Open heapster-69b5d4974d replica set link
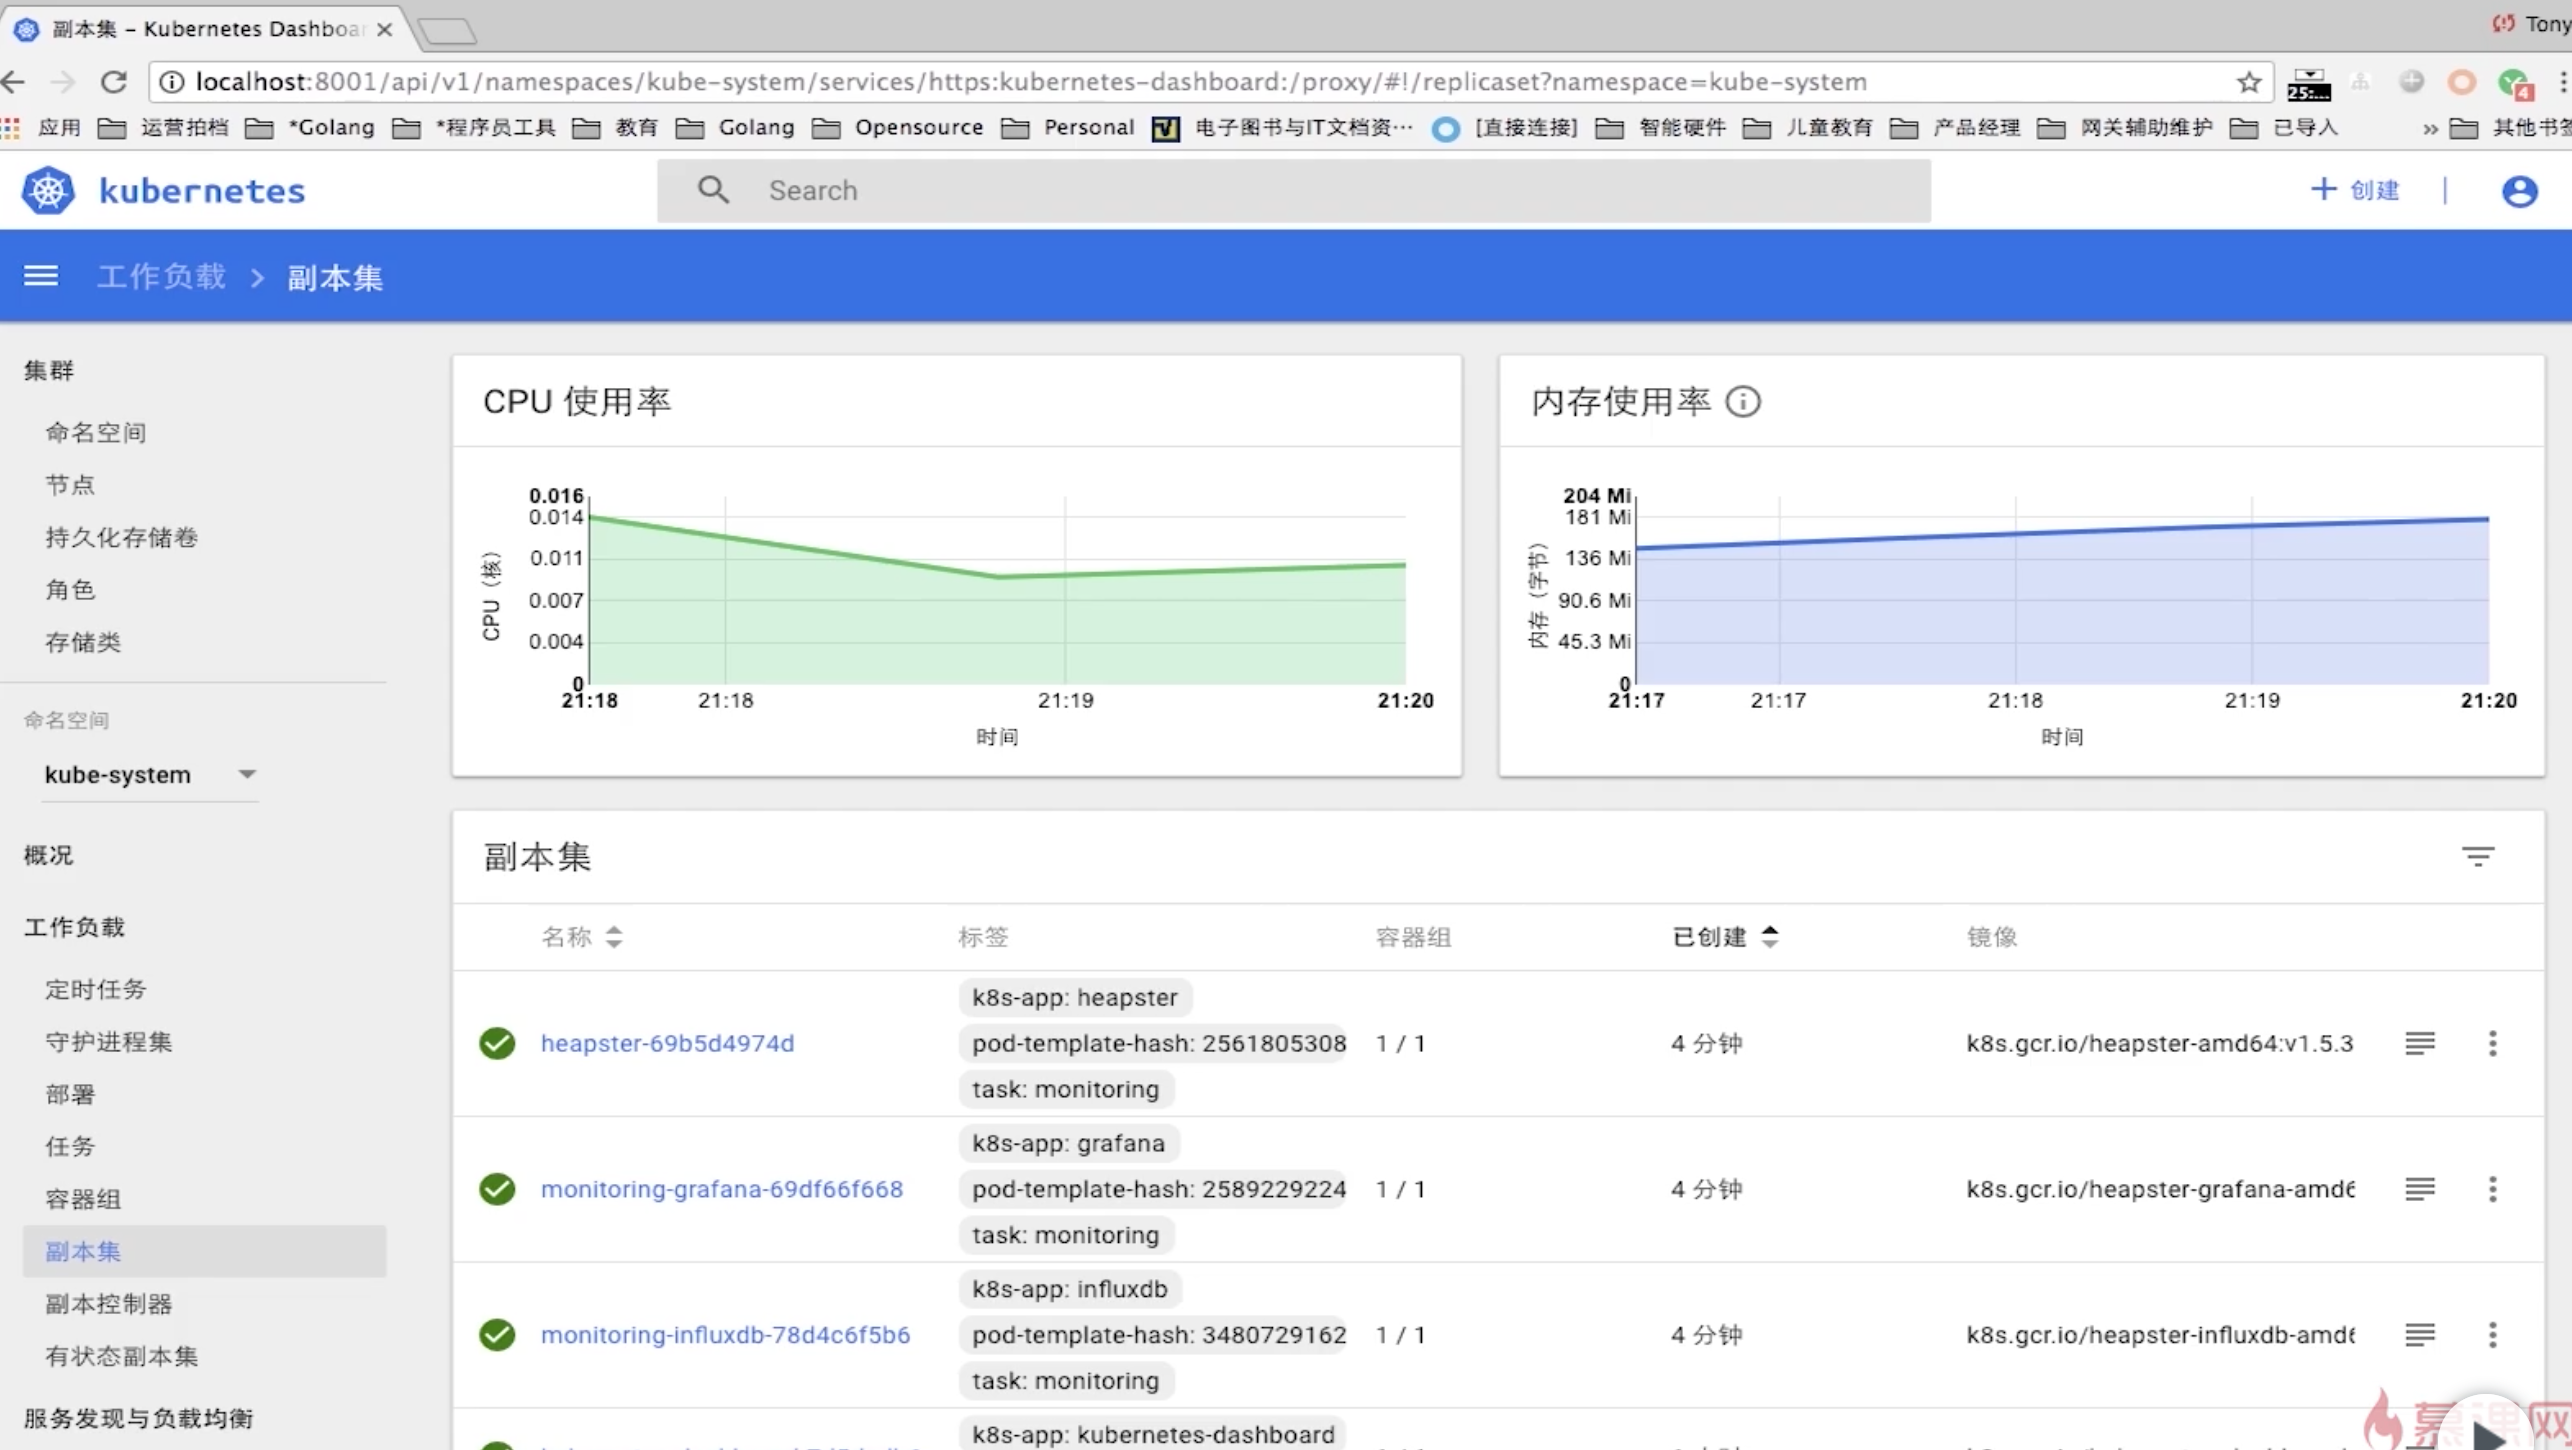Screen dimensions: 2572x1450 (667, 1043)
